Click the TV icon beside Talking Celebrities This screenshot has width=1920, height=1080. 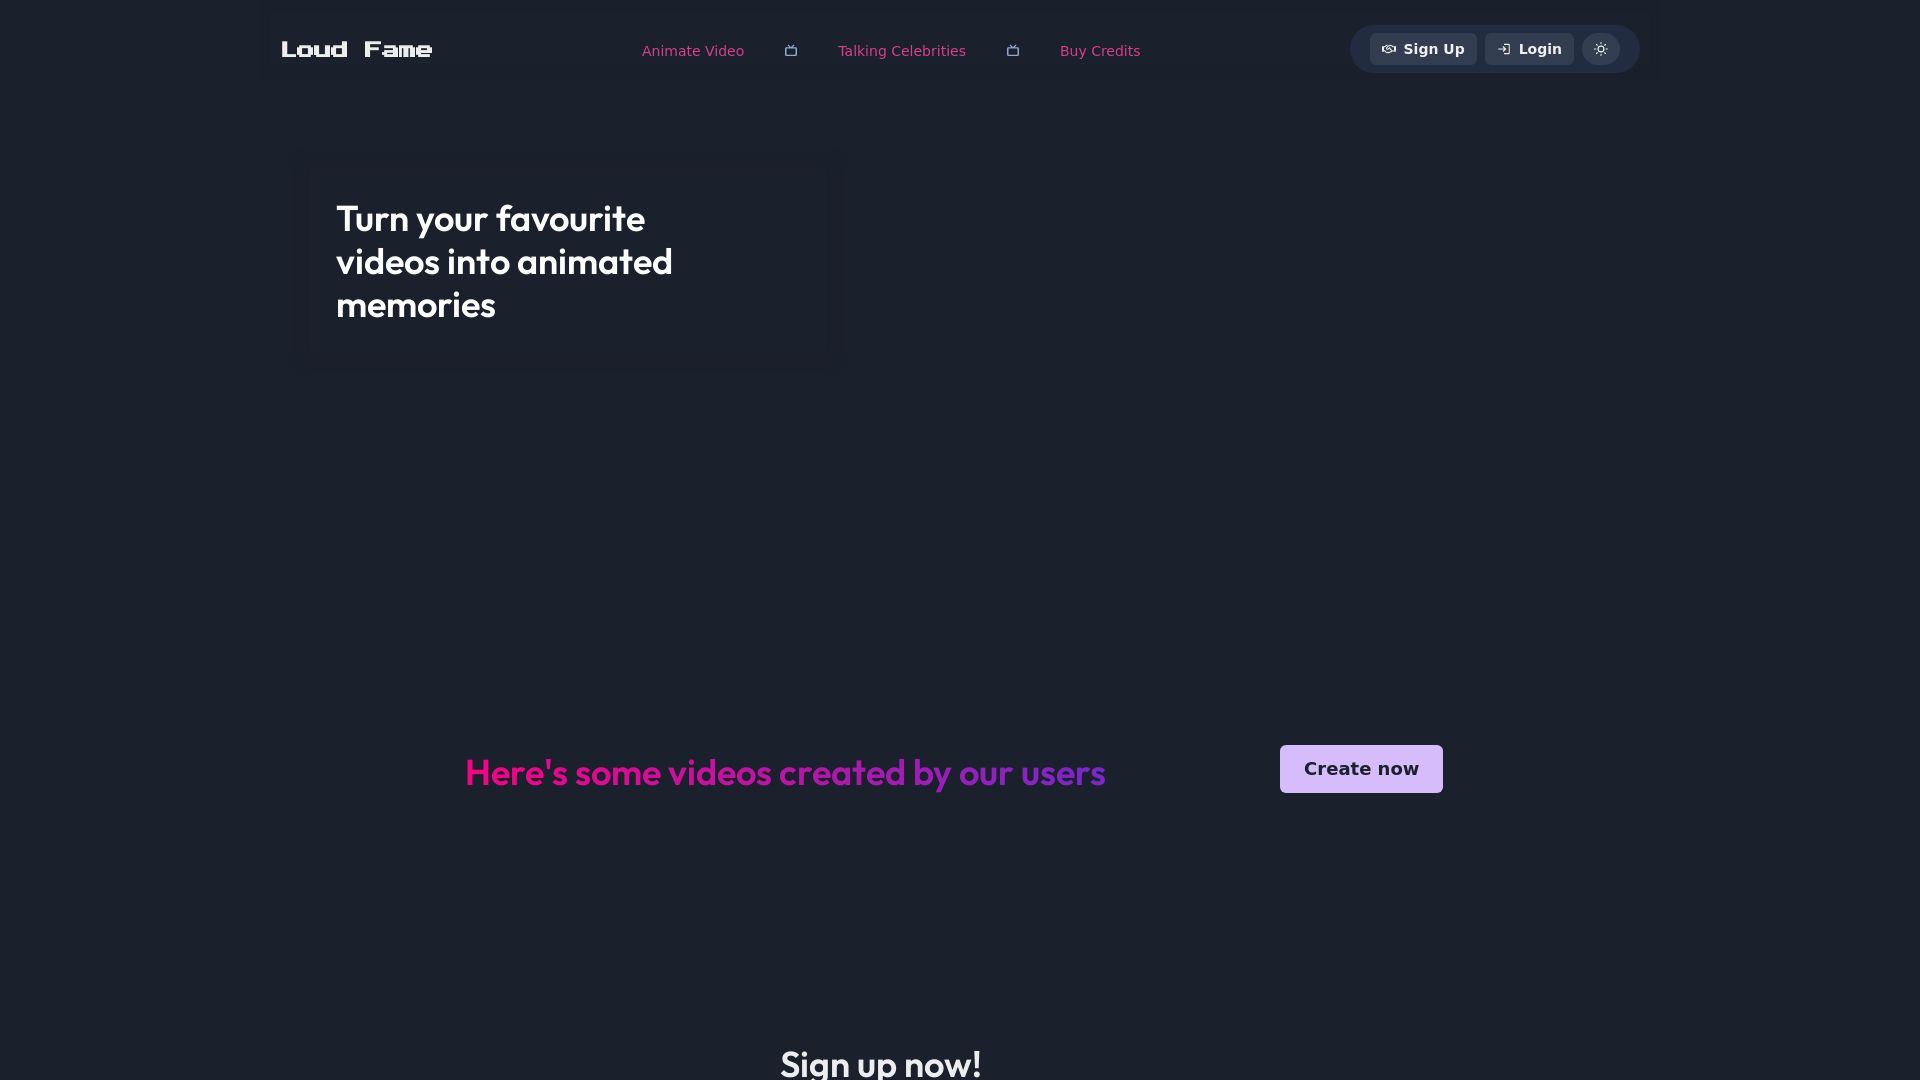click(1013, 51)
